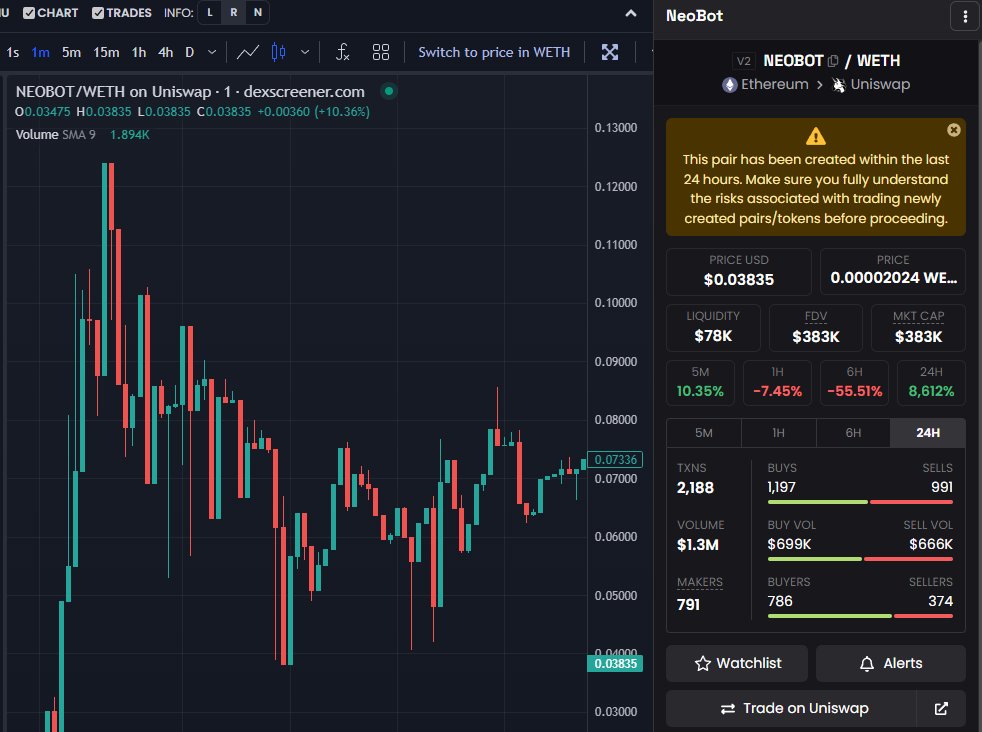Copy the NEOBOT token address icon
Viewport: 982px width, 732px height.
pyautogui.click(x=833, y=61)
